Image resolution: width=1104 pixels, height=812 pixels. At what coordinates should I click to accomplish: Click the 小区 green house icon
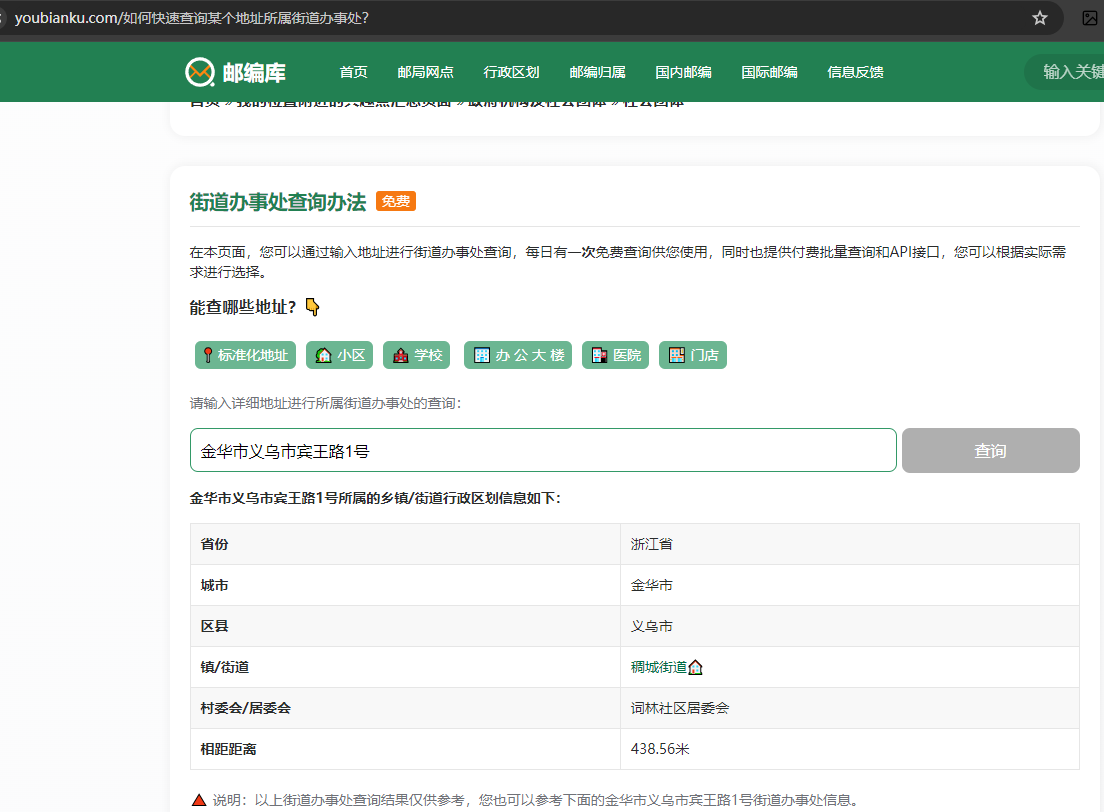tap(325, 354)
